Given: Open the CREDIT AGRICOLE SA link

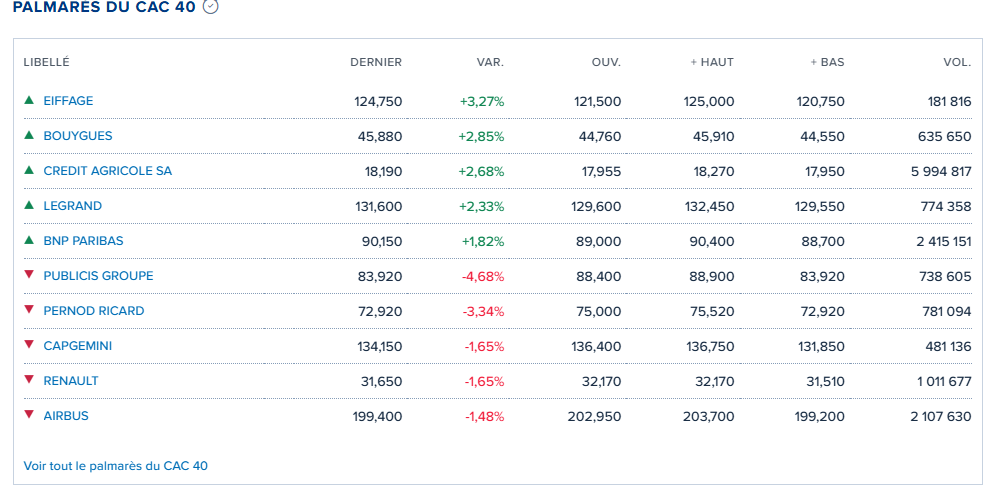Looking at the screenshot, I should click(x=107, y=171).
